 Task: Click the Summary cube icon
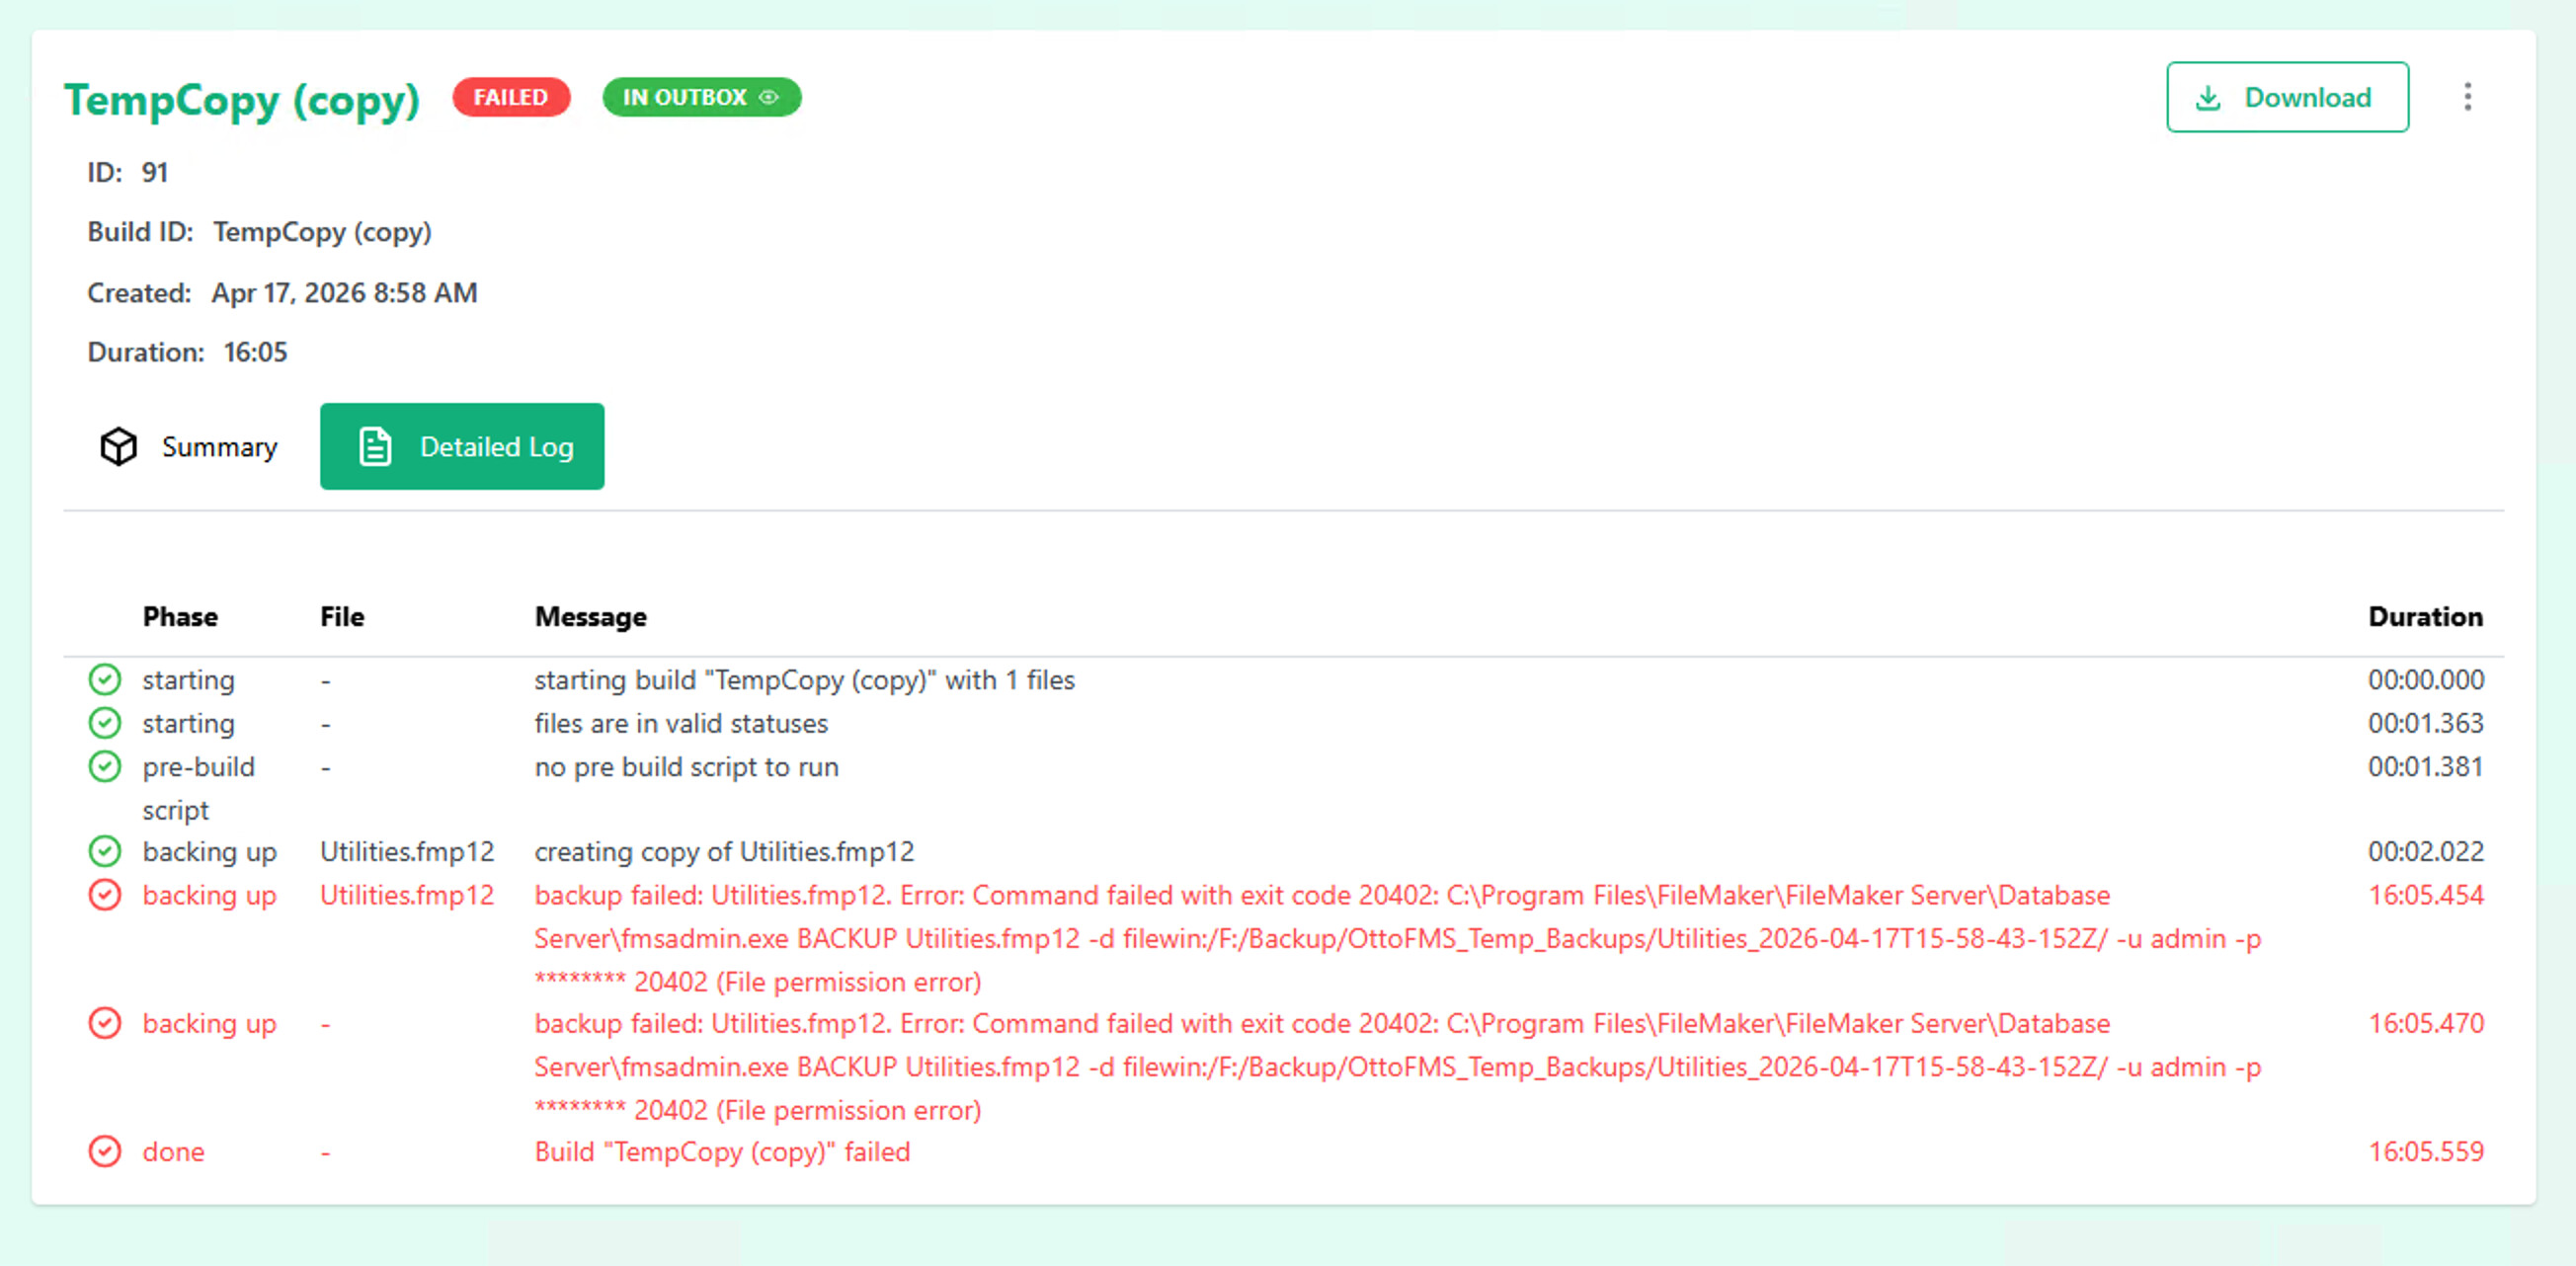click(119, 447)
